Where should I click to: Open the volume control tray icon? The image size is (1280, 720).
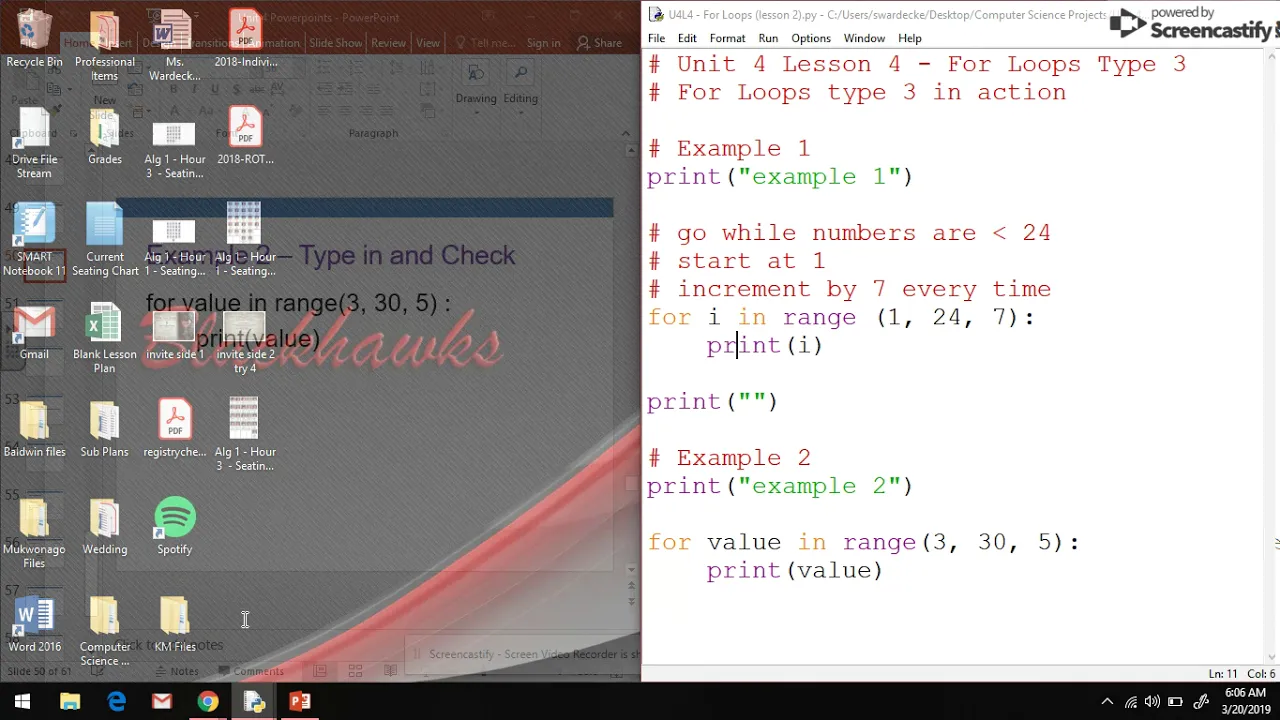(x=1153, y=702)
